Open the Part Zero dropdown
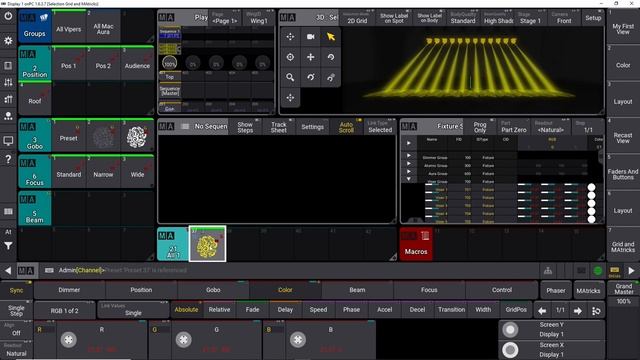 [513, 127]
